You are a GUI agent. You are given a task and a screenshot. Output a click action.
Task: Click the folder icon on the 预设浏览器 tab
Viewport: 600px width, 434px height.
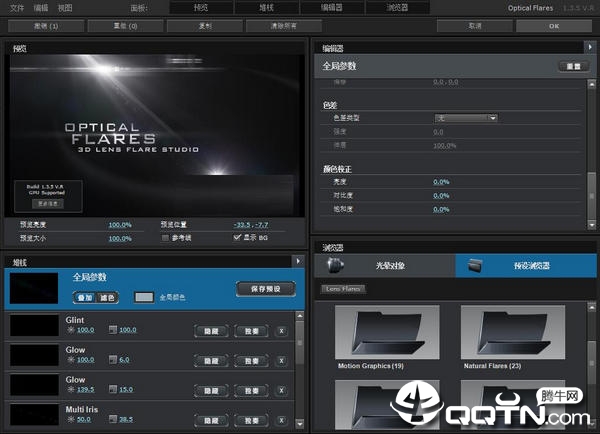point(476,265)
